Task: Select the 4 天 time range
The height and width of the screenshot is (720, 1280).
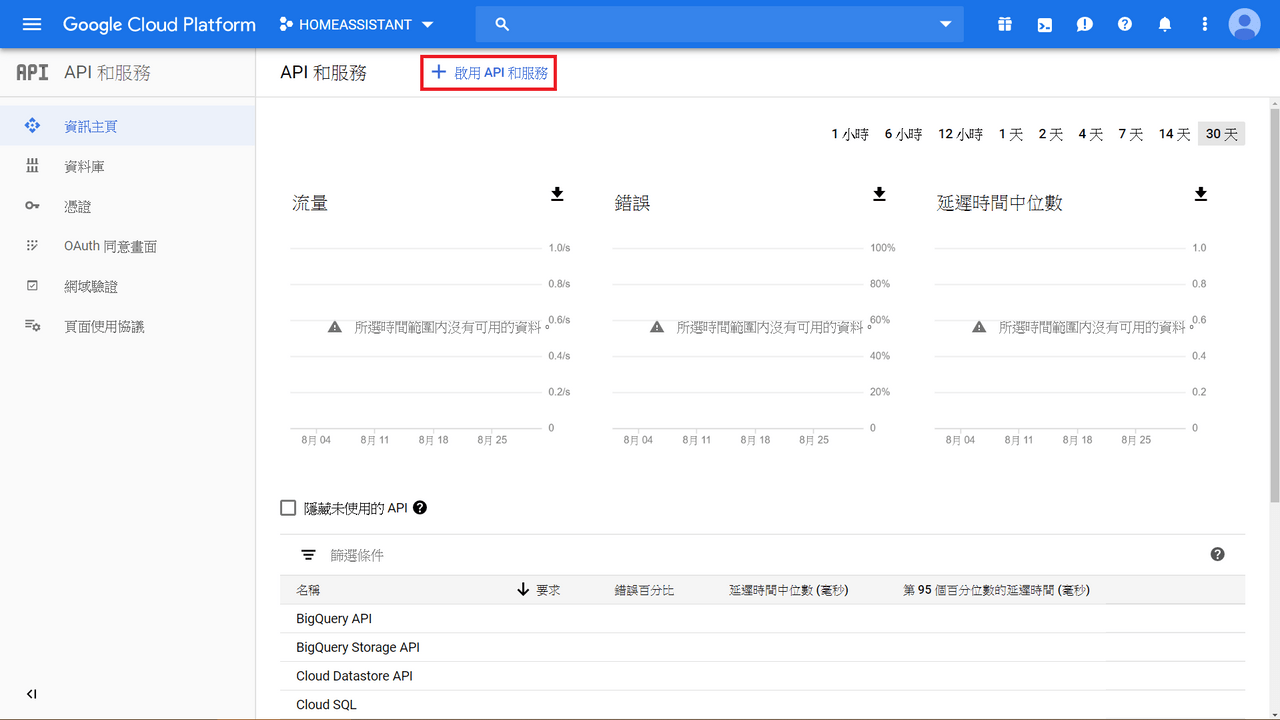Action: coord(1090,134)
